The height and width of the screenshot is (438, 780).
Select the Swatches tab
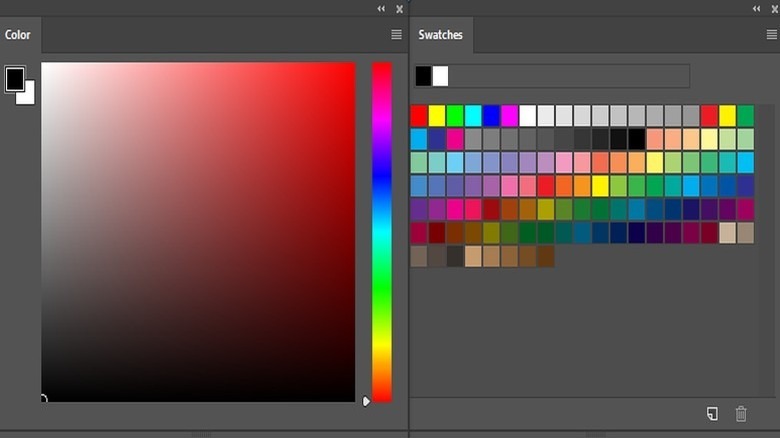(441, 35)
